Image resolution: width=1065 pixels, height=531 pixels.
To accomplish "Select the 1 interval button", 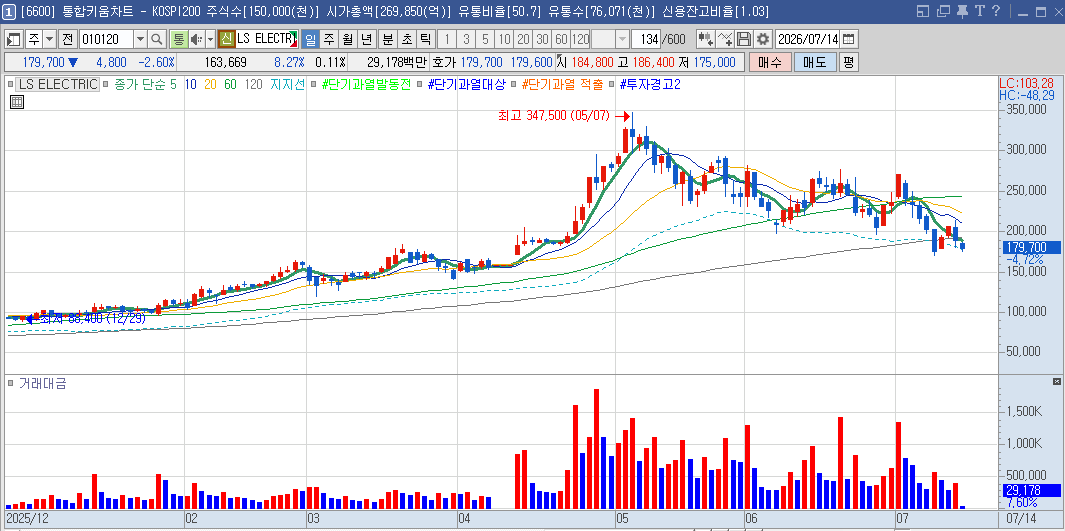I will tap(447, 39).
